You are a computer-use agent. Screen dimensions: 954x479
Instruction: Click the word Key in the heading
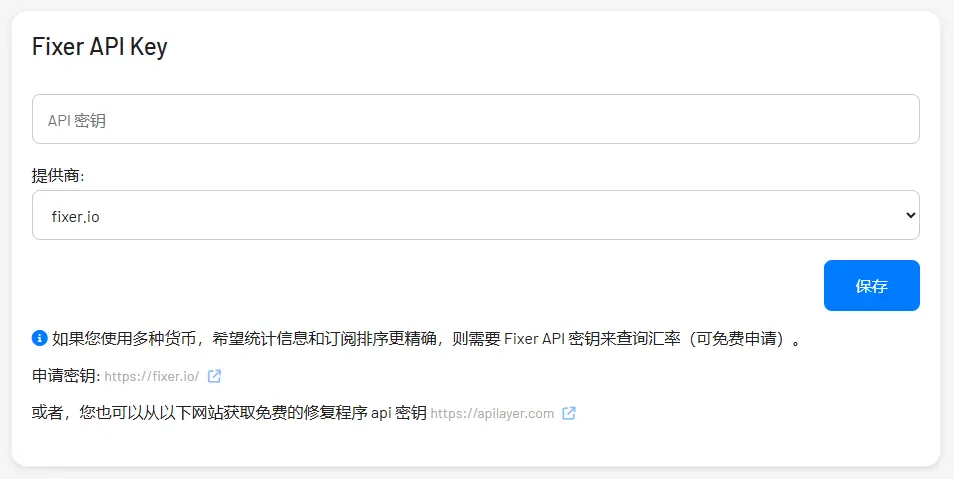click(x=149, y=47)
